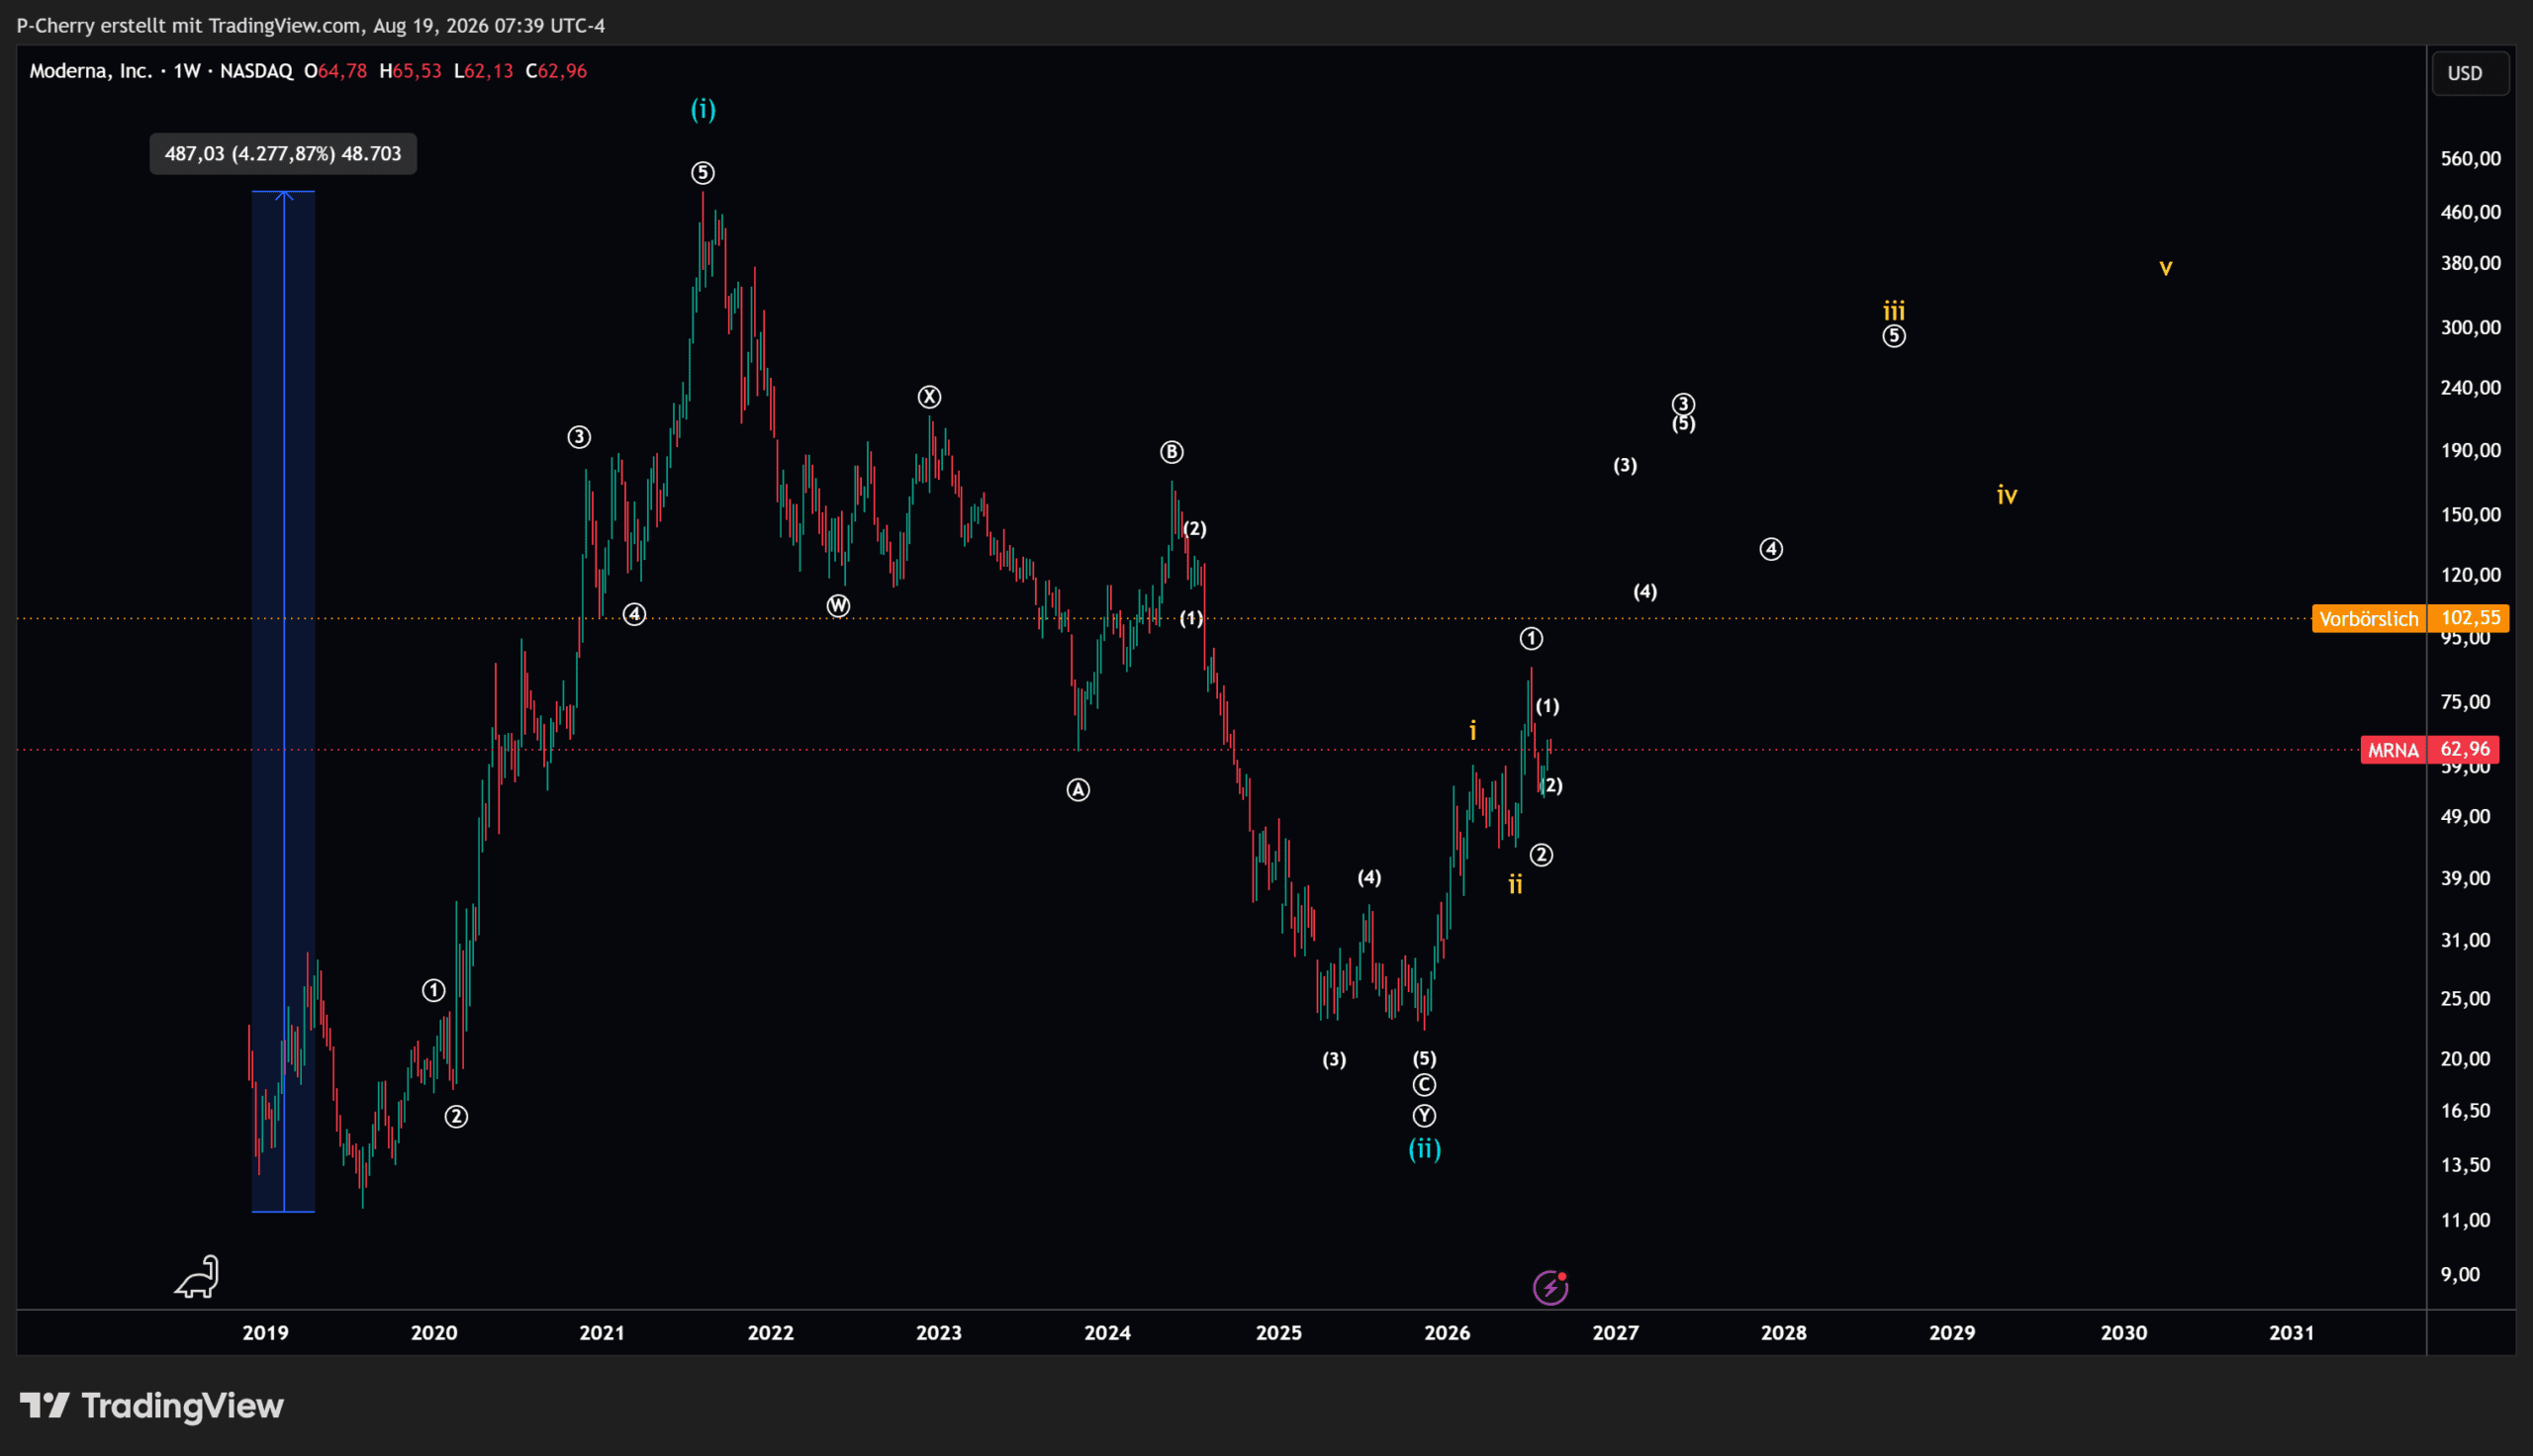Screen dimensions: 2533x1456
Task: Click the 460,00 price scale value
Action: coord(2470,212)
